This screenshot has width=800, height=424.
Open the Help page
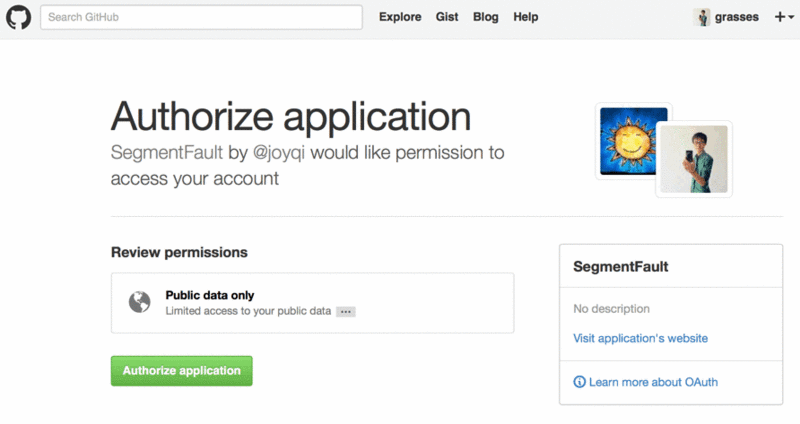[x=526, y=17]
